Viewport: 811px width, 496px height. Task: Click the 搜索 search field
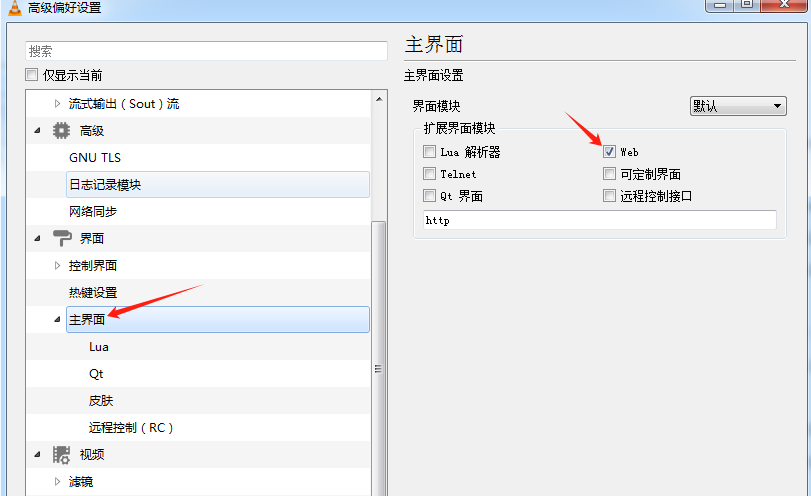tap(206, 51)
